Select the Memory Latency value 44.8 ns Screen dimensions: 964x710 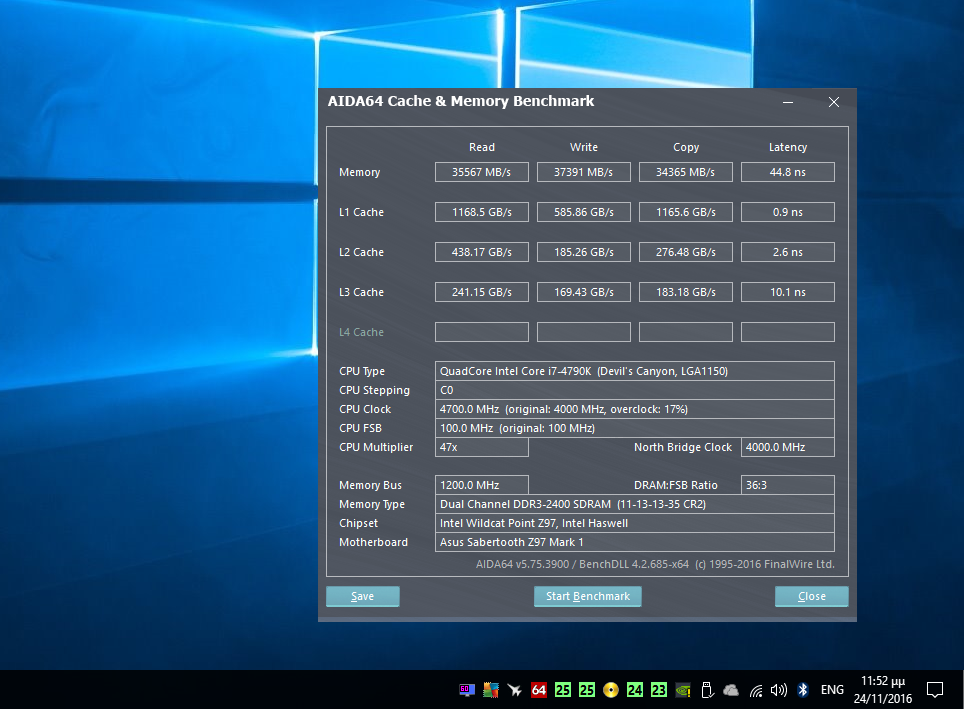tap(788, 172)
